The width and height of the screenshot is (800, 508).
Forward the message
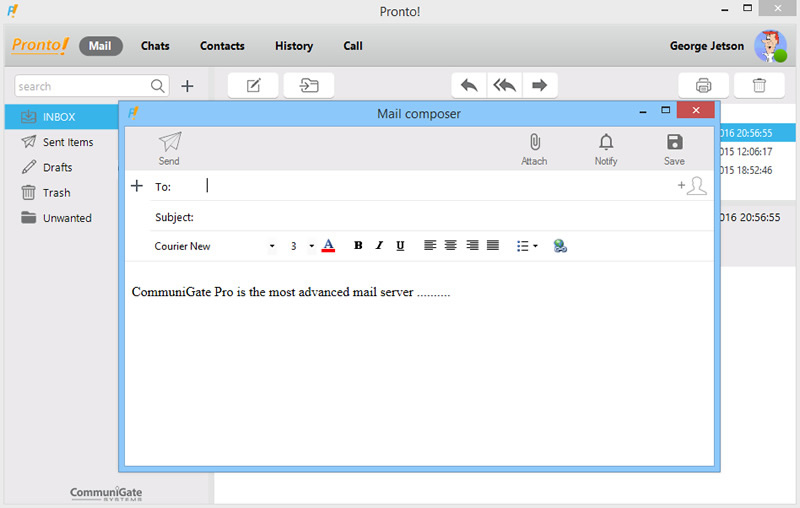(x=540, y=85)
